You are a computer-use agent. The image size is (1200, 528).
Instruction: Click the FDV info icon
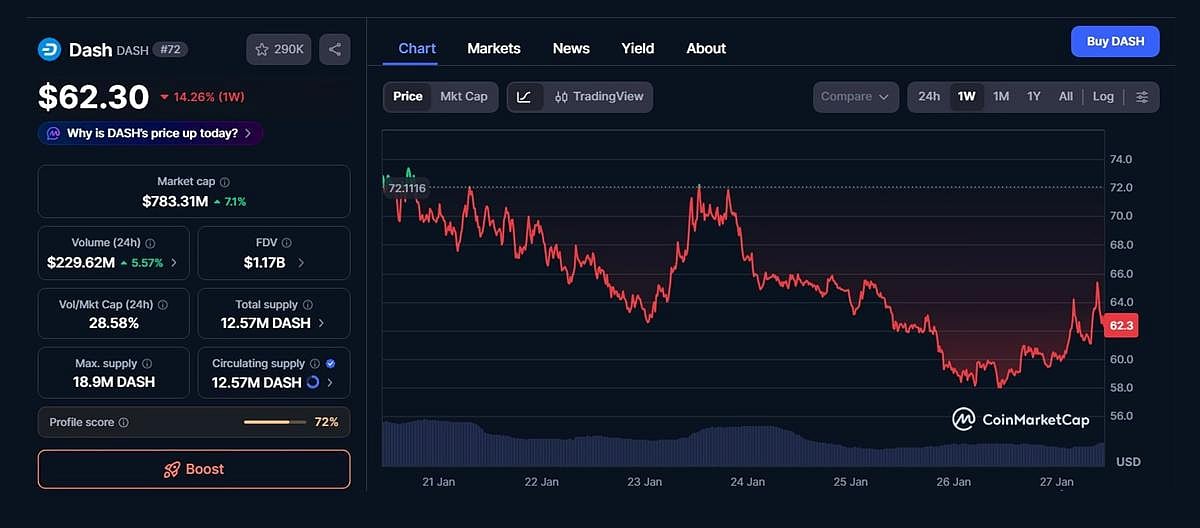click(287, 243)
